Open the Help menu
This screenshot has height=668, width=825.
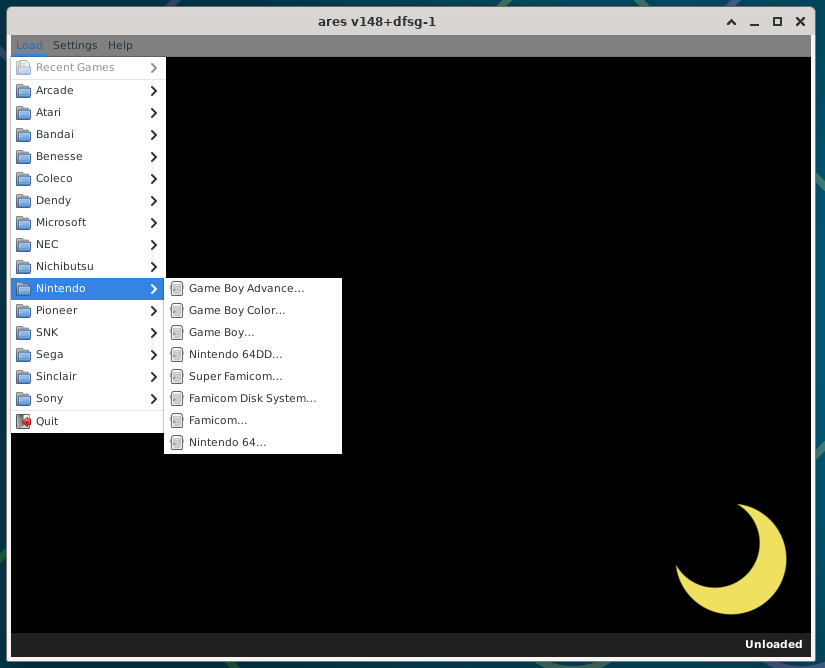tap(120, 45)
